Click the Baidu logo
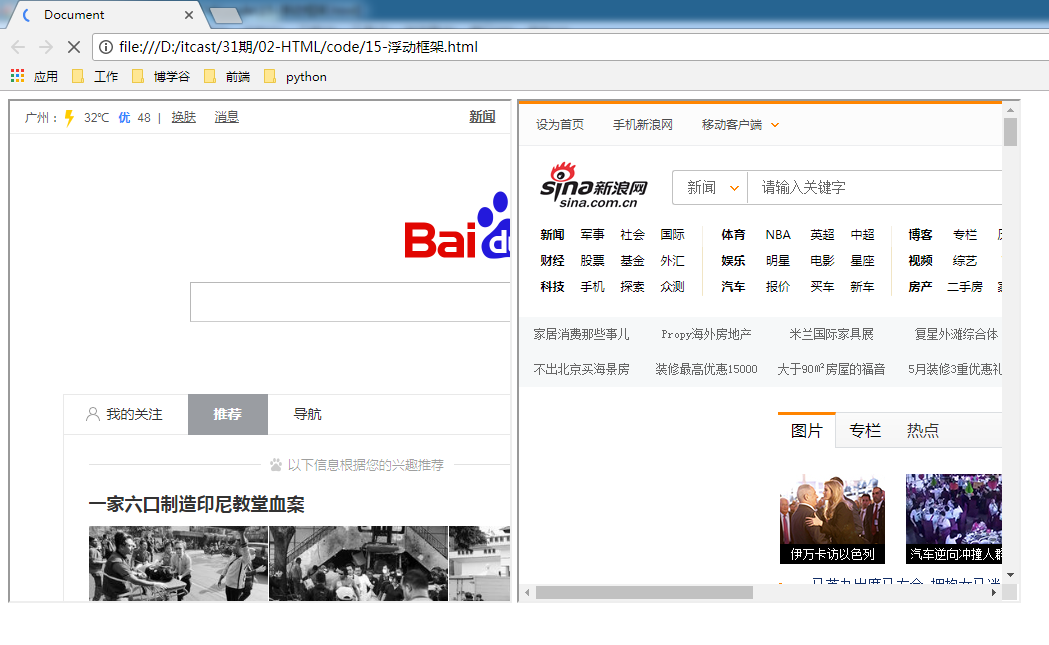The image size is (1049, 645). pos(457,226)
